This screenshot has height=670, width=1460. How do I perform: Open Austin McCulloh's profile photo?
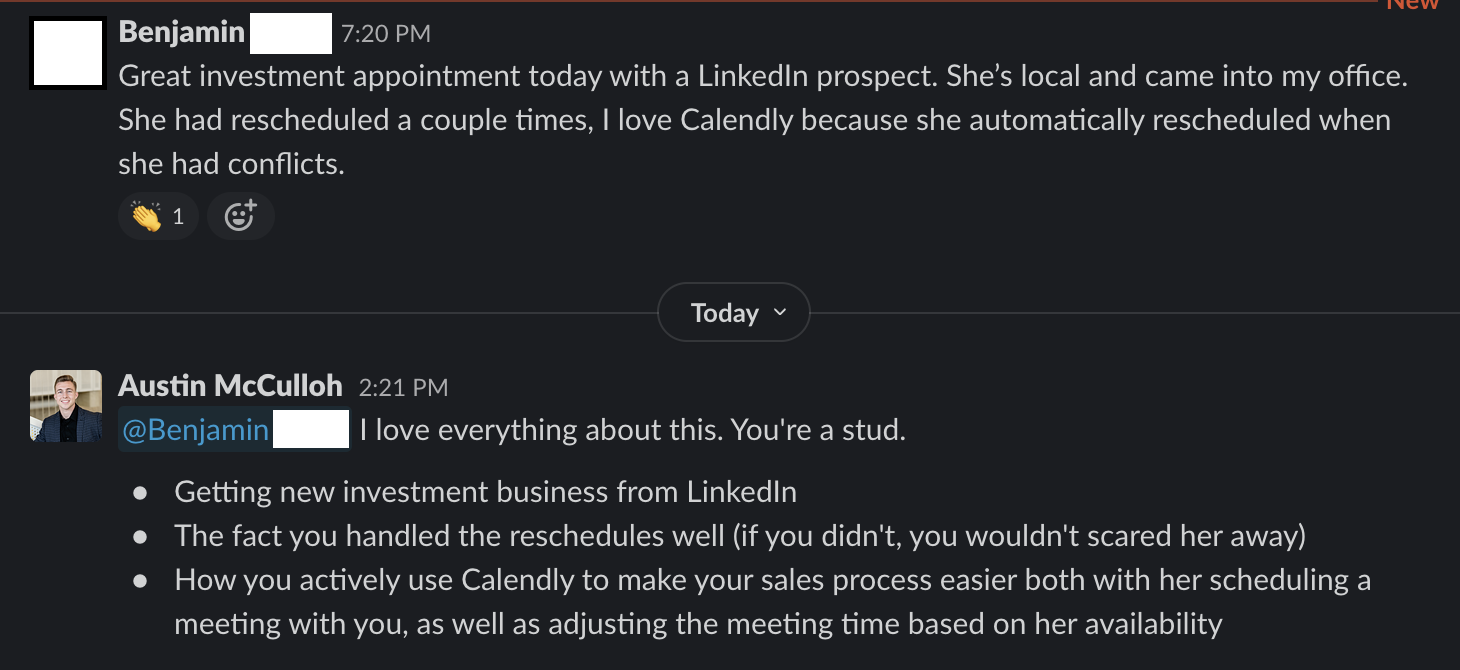(66, 406)
